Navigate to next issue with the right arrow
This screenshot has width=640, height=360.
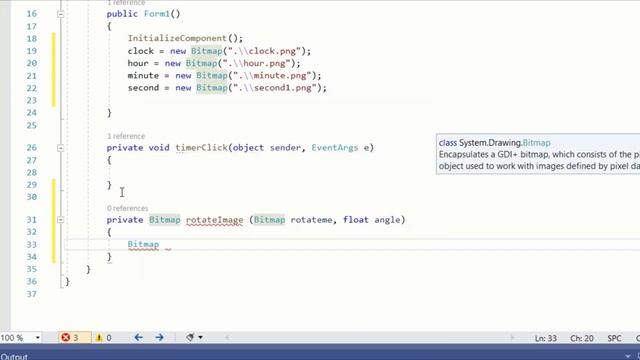click(x=159, y=337)
